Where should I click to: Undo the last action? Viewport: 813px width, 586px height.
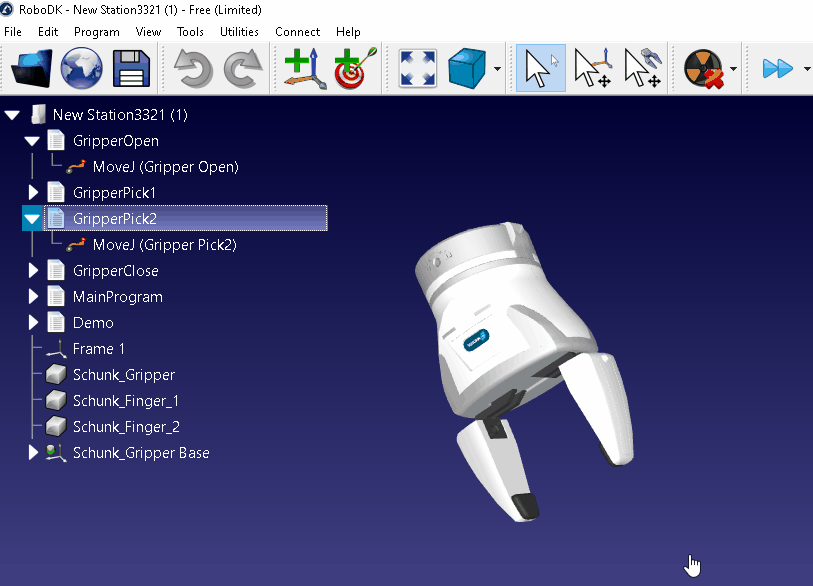coord(193,68)
